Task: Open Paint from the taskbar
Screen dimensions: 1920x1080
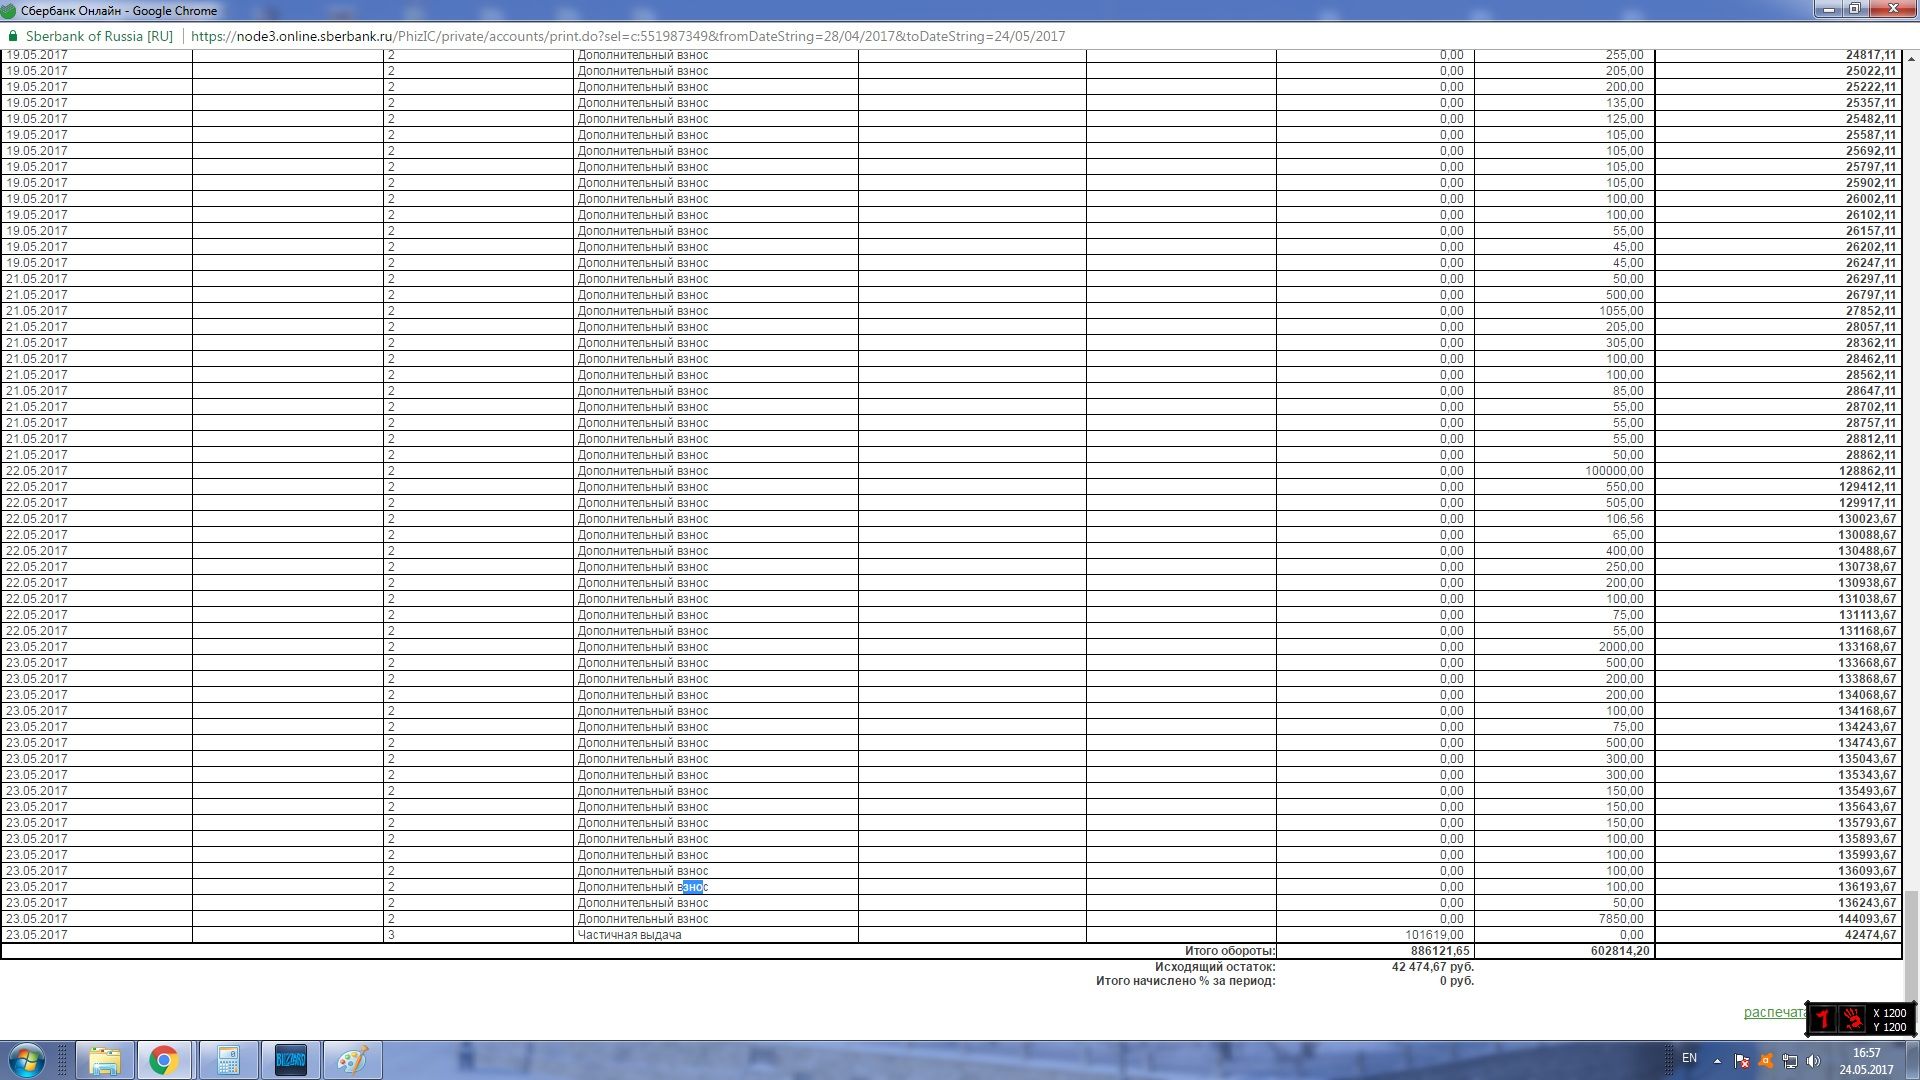Action: click(x=352, y=1060)
